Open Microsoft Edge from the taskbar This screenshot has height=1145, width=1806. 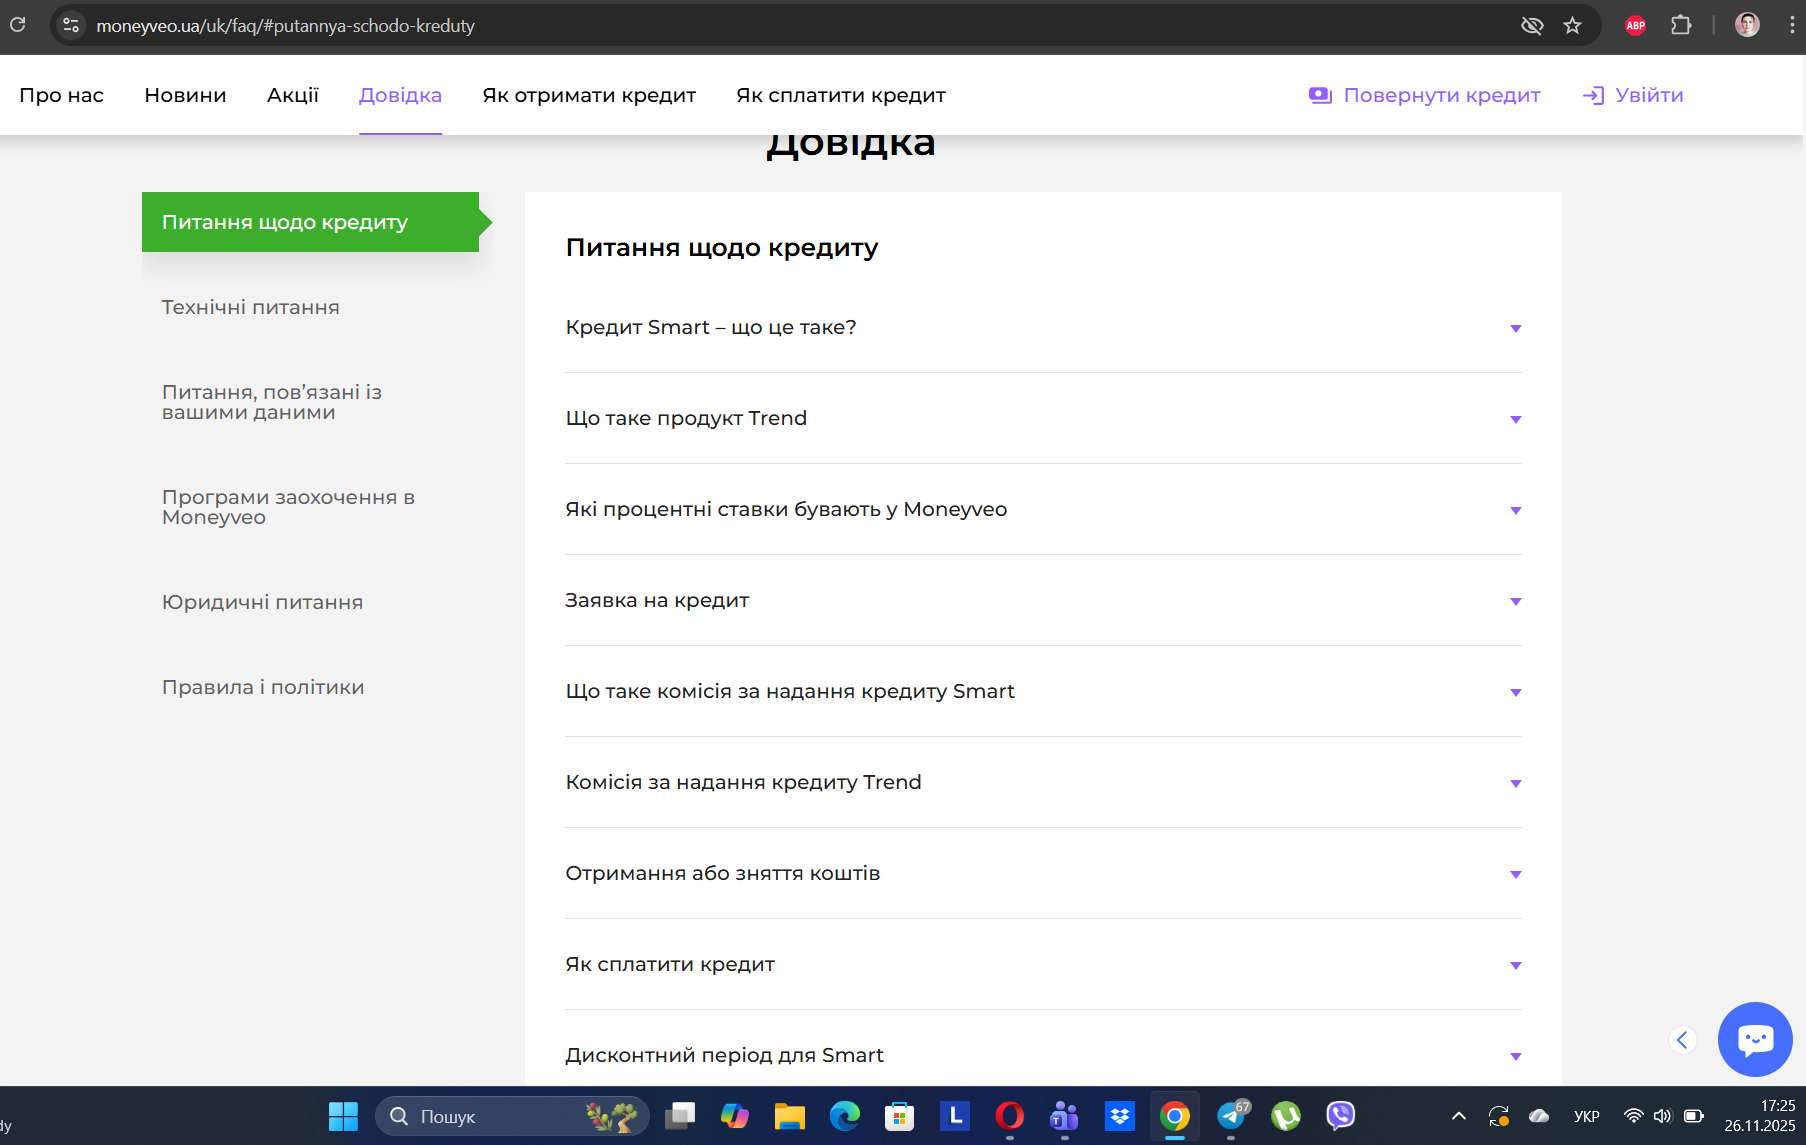[845, 1116]
